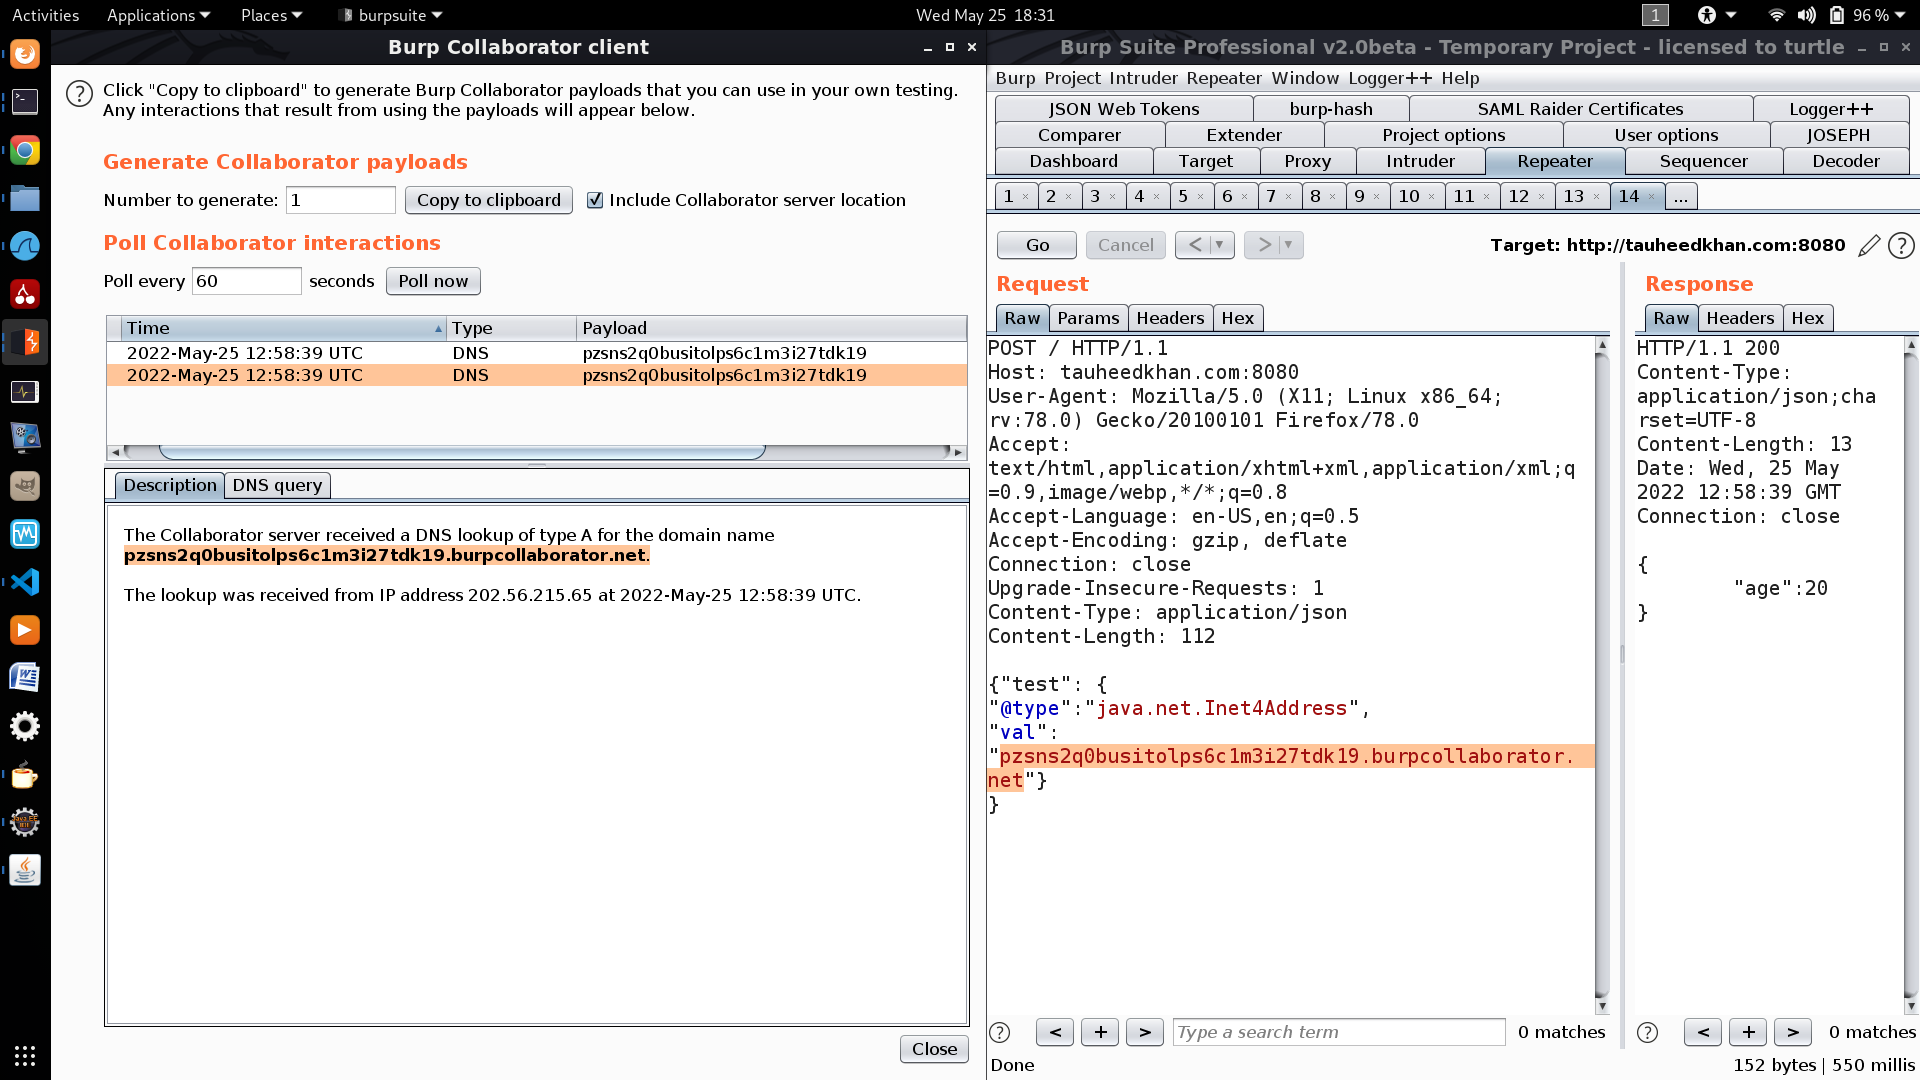Viewport: 1920px width, 1080px height.
Task: Select the first DNS interaction row
Action: [x=537, y=353]
